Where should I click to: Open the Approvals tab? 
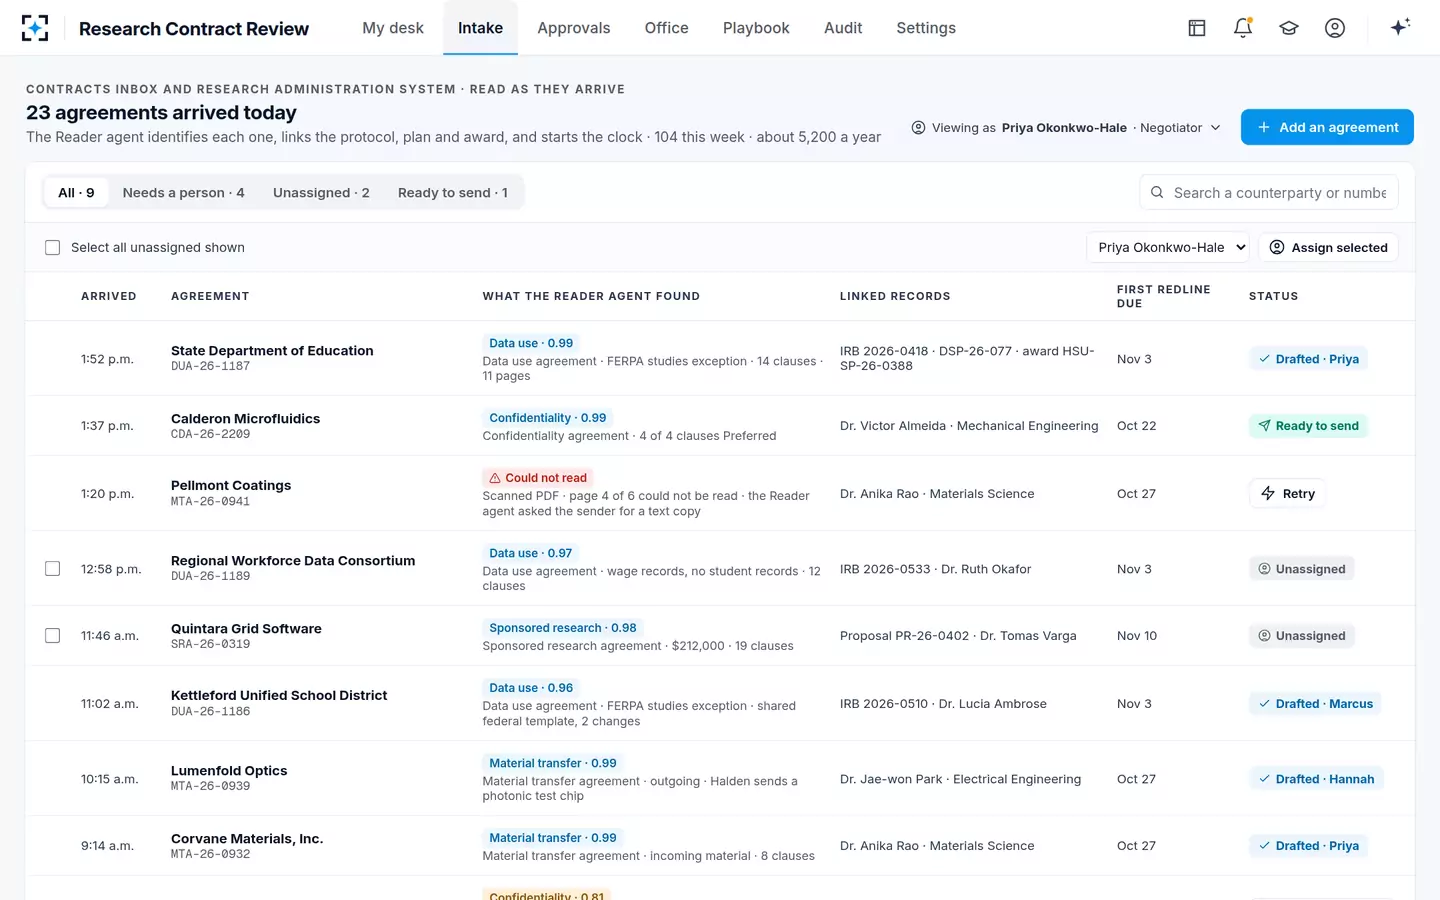tap(574, 28)
